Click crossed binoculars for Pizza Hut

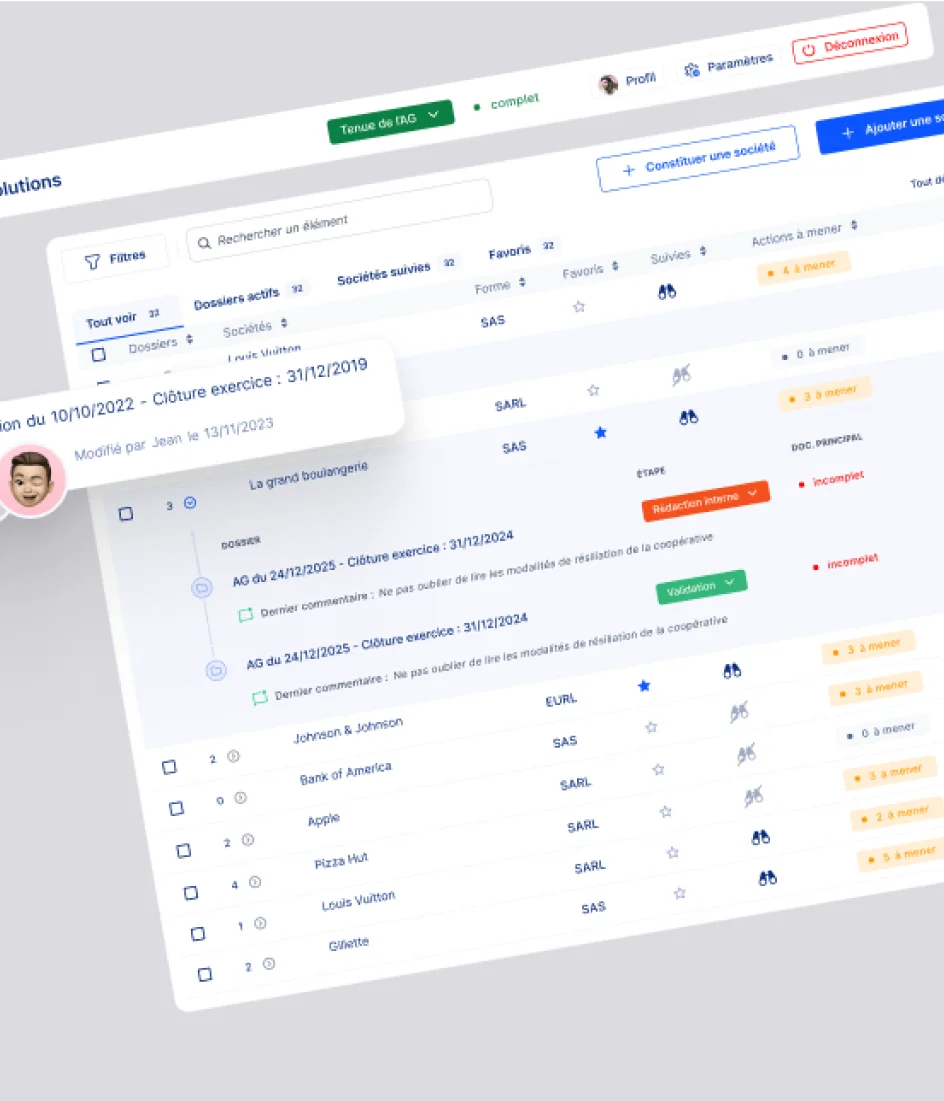[x=754, y=796]
